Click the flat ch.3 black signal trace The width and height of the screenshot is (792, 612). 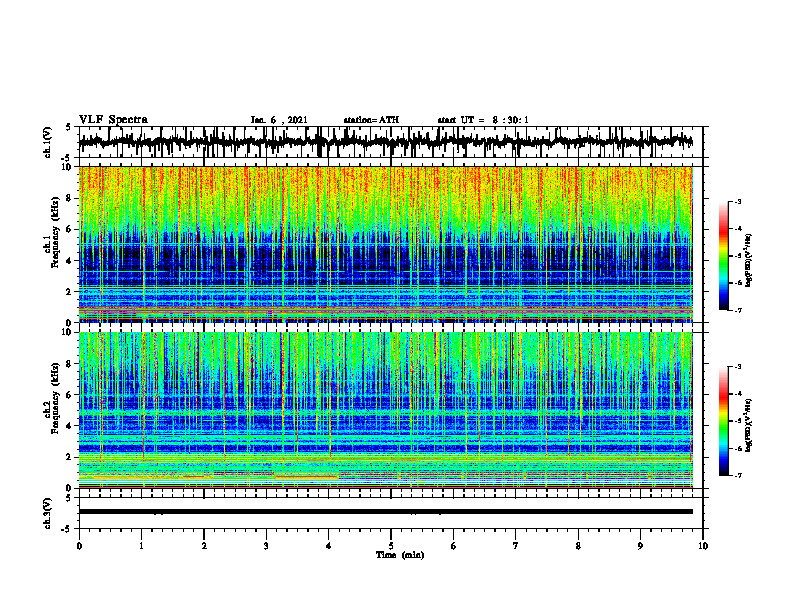click(x=385, y=512)
